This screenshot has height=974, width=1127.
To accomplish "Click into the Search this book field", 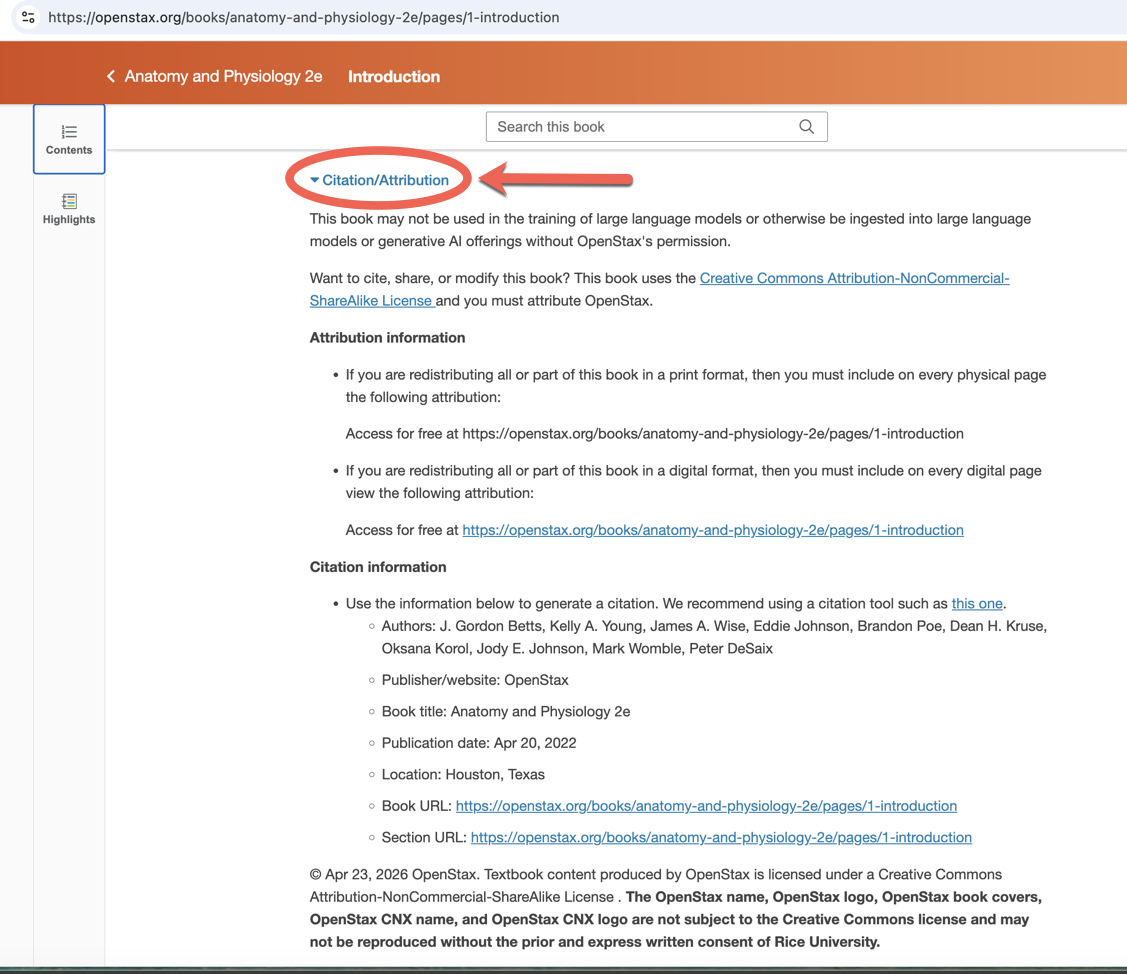I will [x=656, y=127].
